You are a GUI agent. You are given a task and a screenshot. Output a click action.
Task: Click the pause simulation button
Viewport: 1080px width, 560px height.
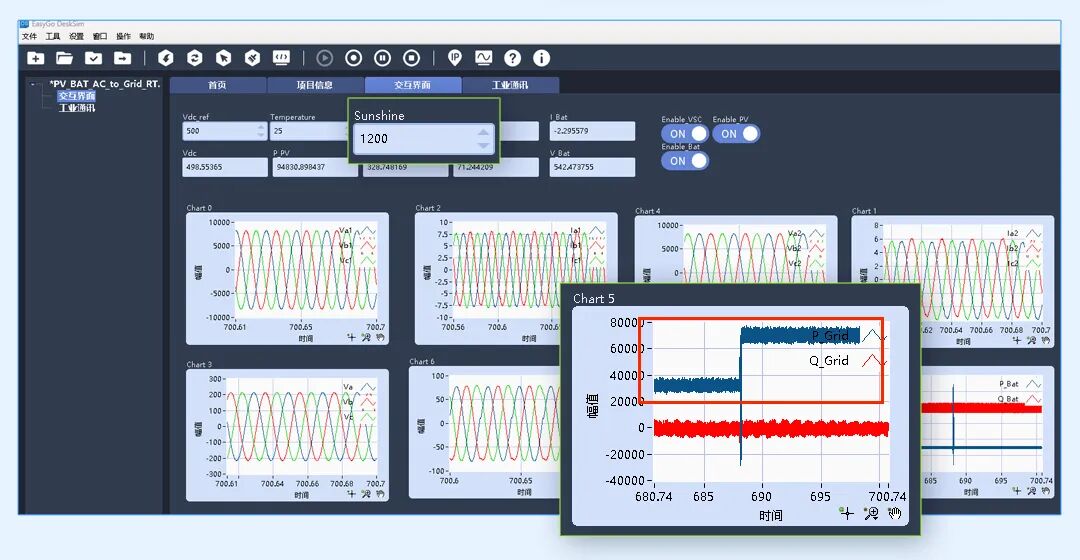coord(382,59)
